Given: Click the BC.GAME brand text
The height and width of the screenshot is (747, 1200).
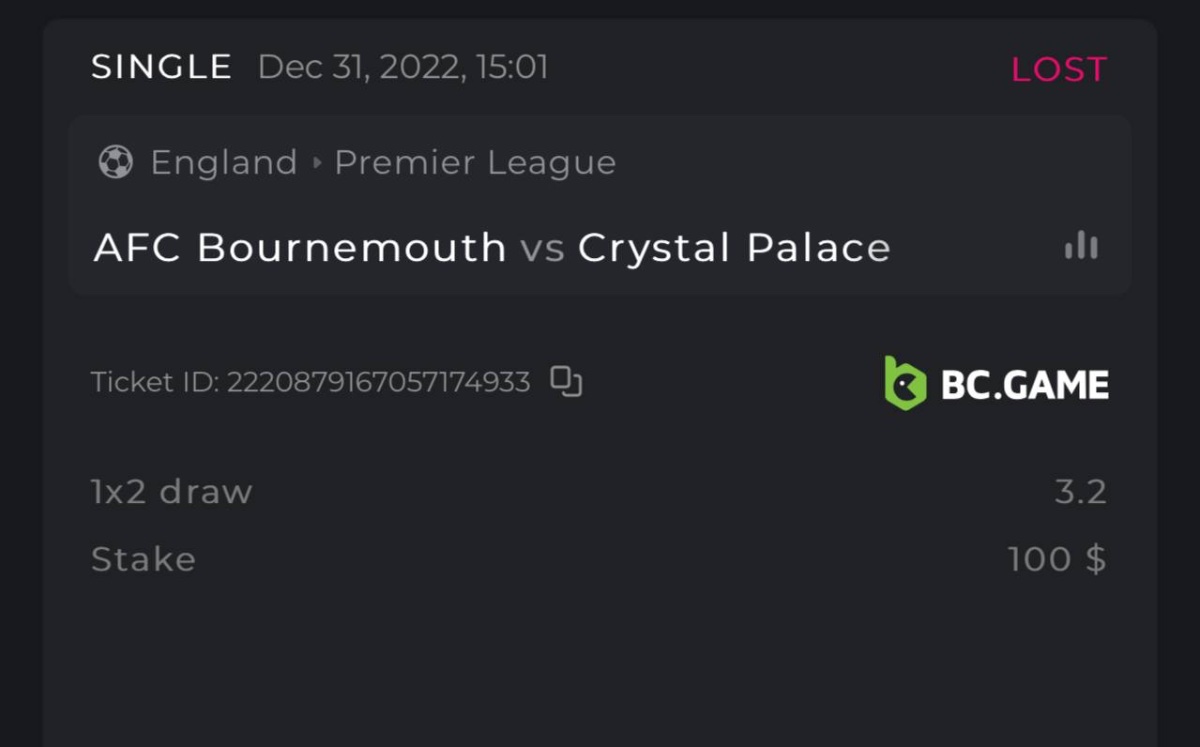Looking at the screenshot, I should 1024,385.
